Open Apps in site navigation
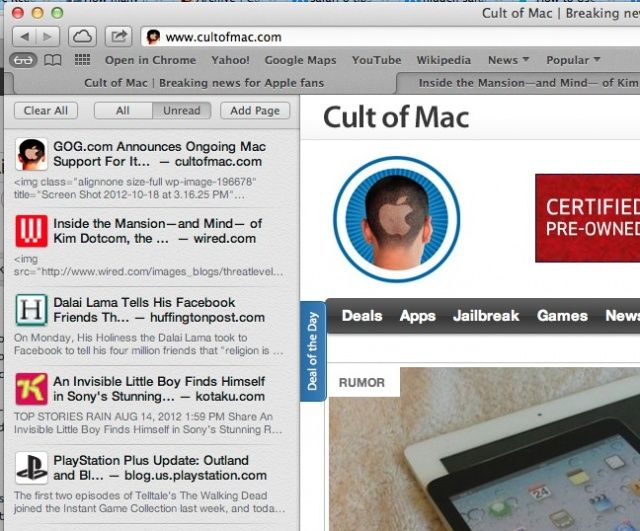This screenshot has width=640, height=531. click(417, 316)
